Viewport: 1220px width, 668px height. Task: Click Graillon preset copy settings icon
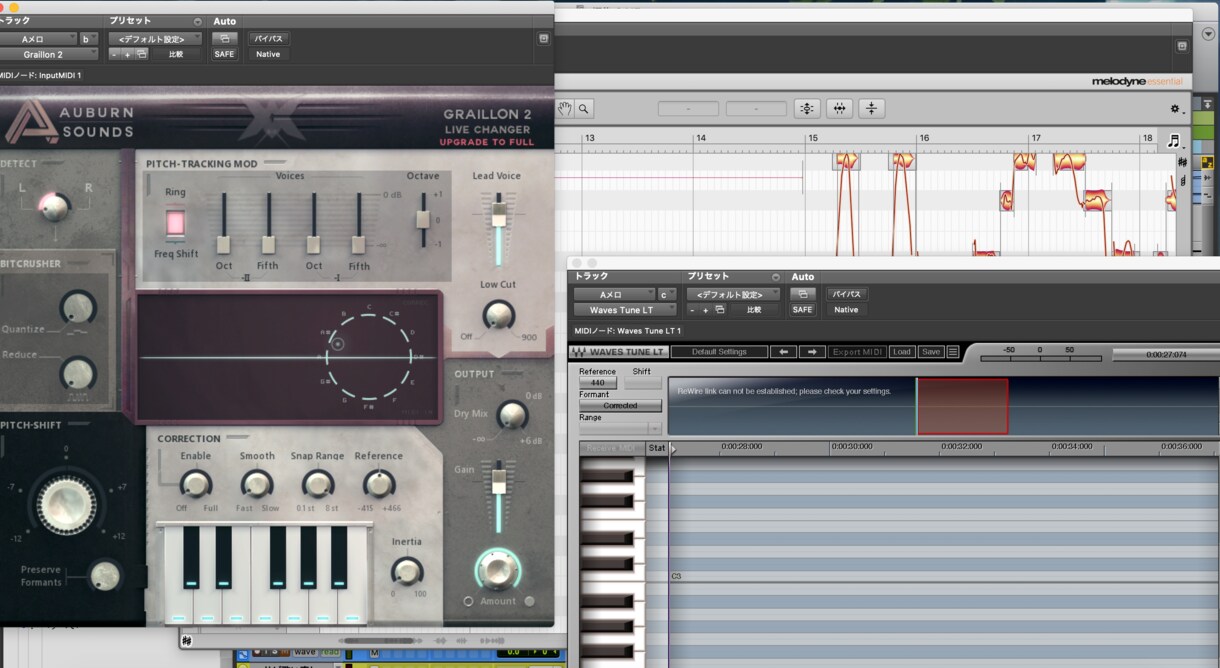(142, 54)
